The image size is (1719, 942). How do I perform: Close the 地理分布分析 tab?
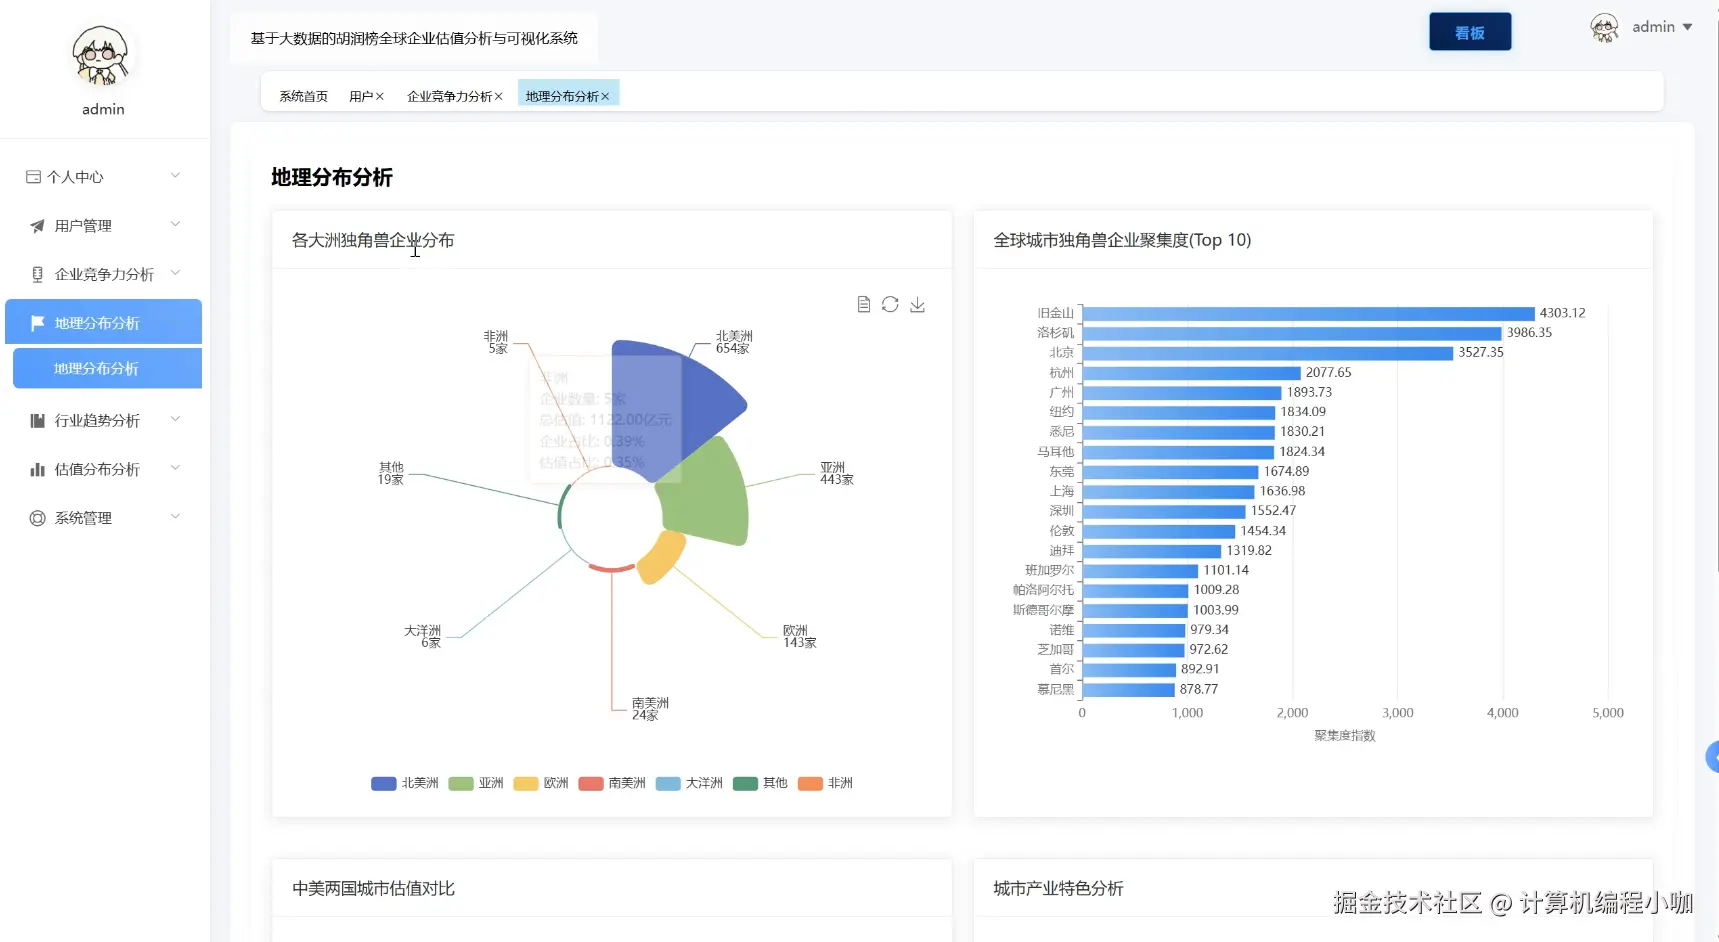click(605, 97)
